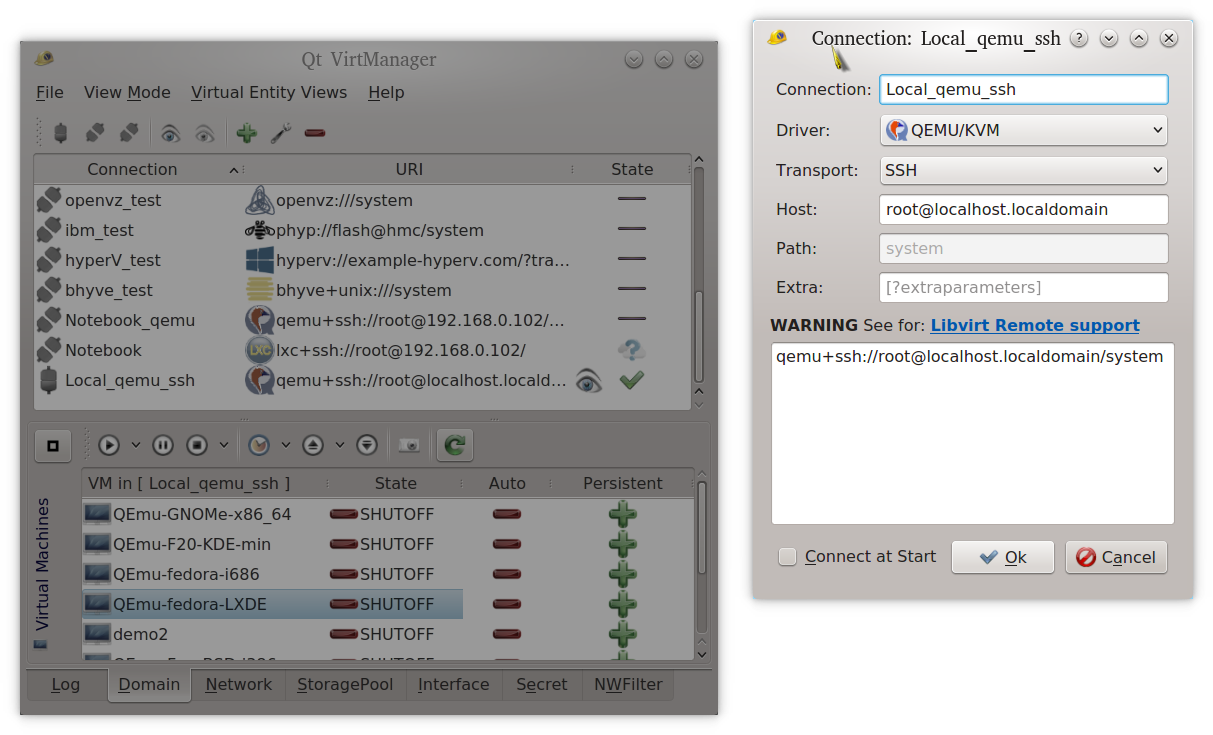Open the File menu
The width and height of the screenshot is (1213, 735).
[49, 92]
